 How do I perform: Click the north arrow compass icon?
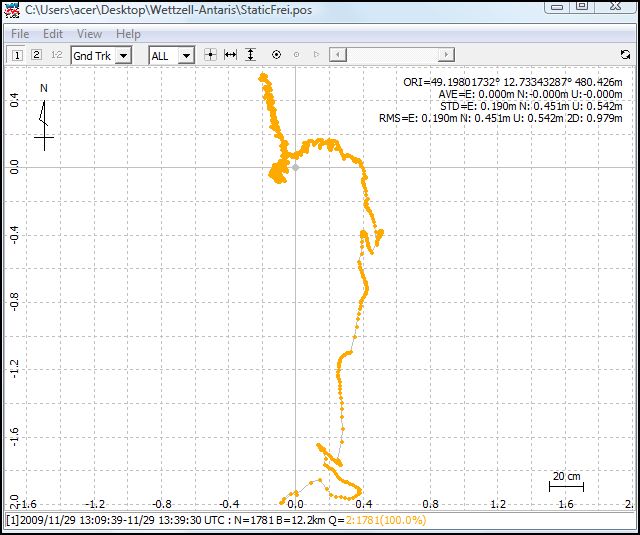[43, 118]
